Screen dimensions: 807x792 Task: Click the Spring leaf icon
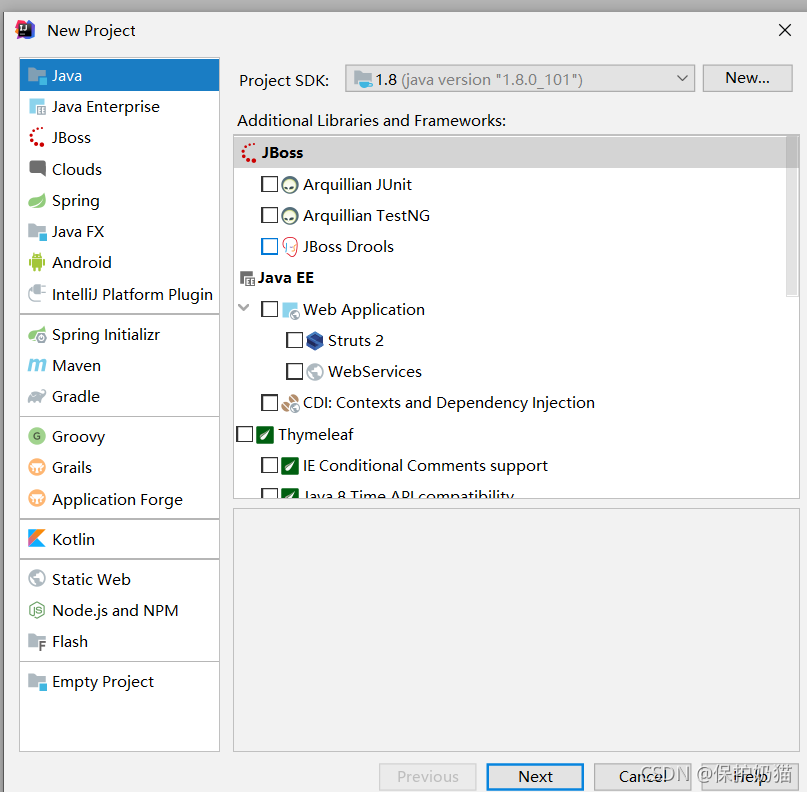pos(37,200)
